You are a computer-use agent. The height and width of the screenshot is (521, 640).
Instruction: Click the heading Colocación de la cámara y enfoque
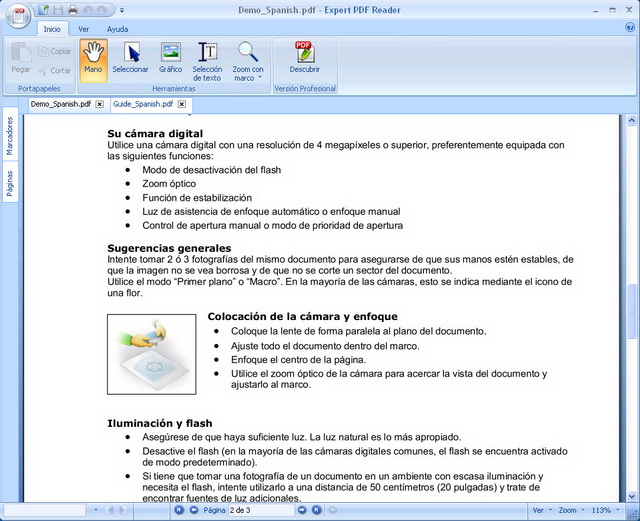[302, 316]
